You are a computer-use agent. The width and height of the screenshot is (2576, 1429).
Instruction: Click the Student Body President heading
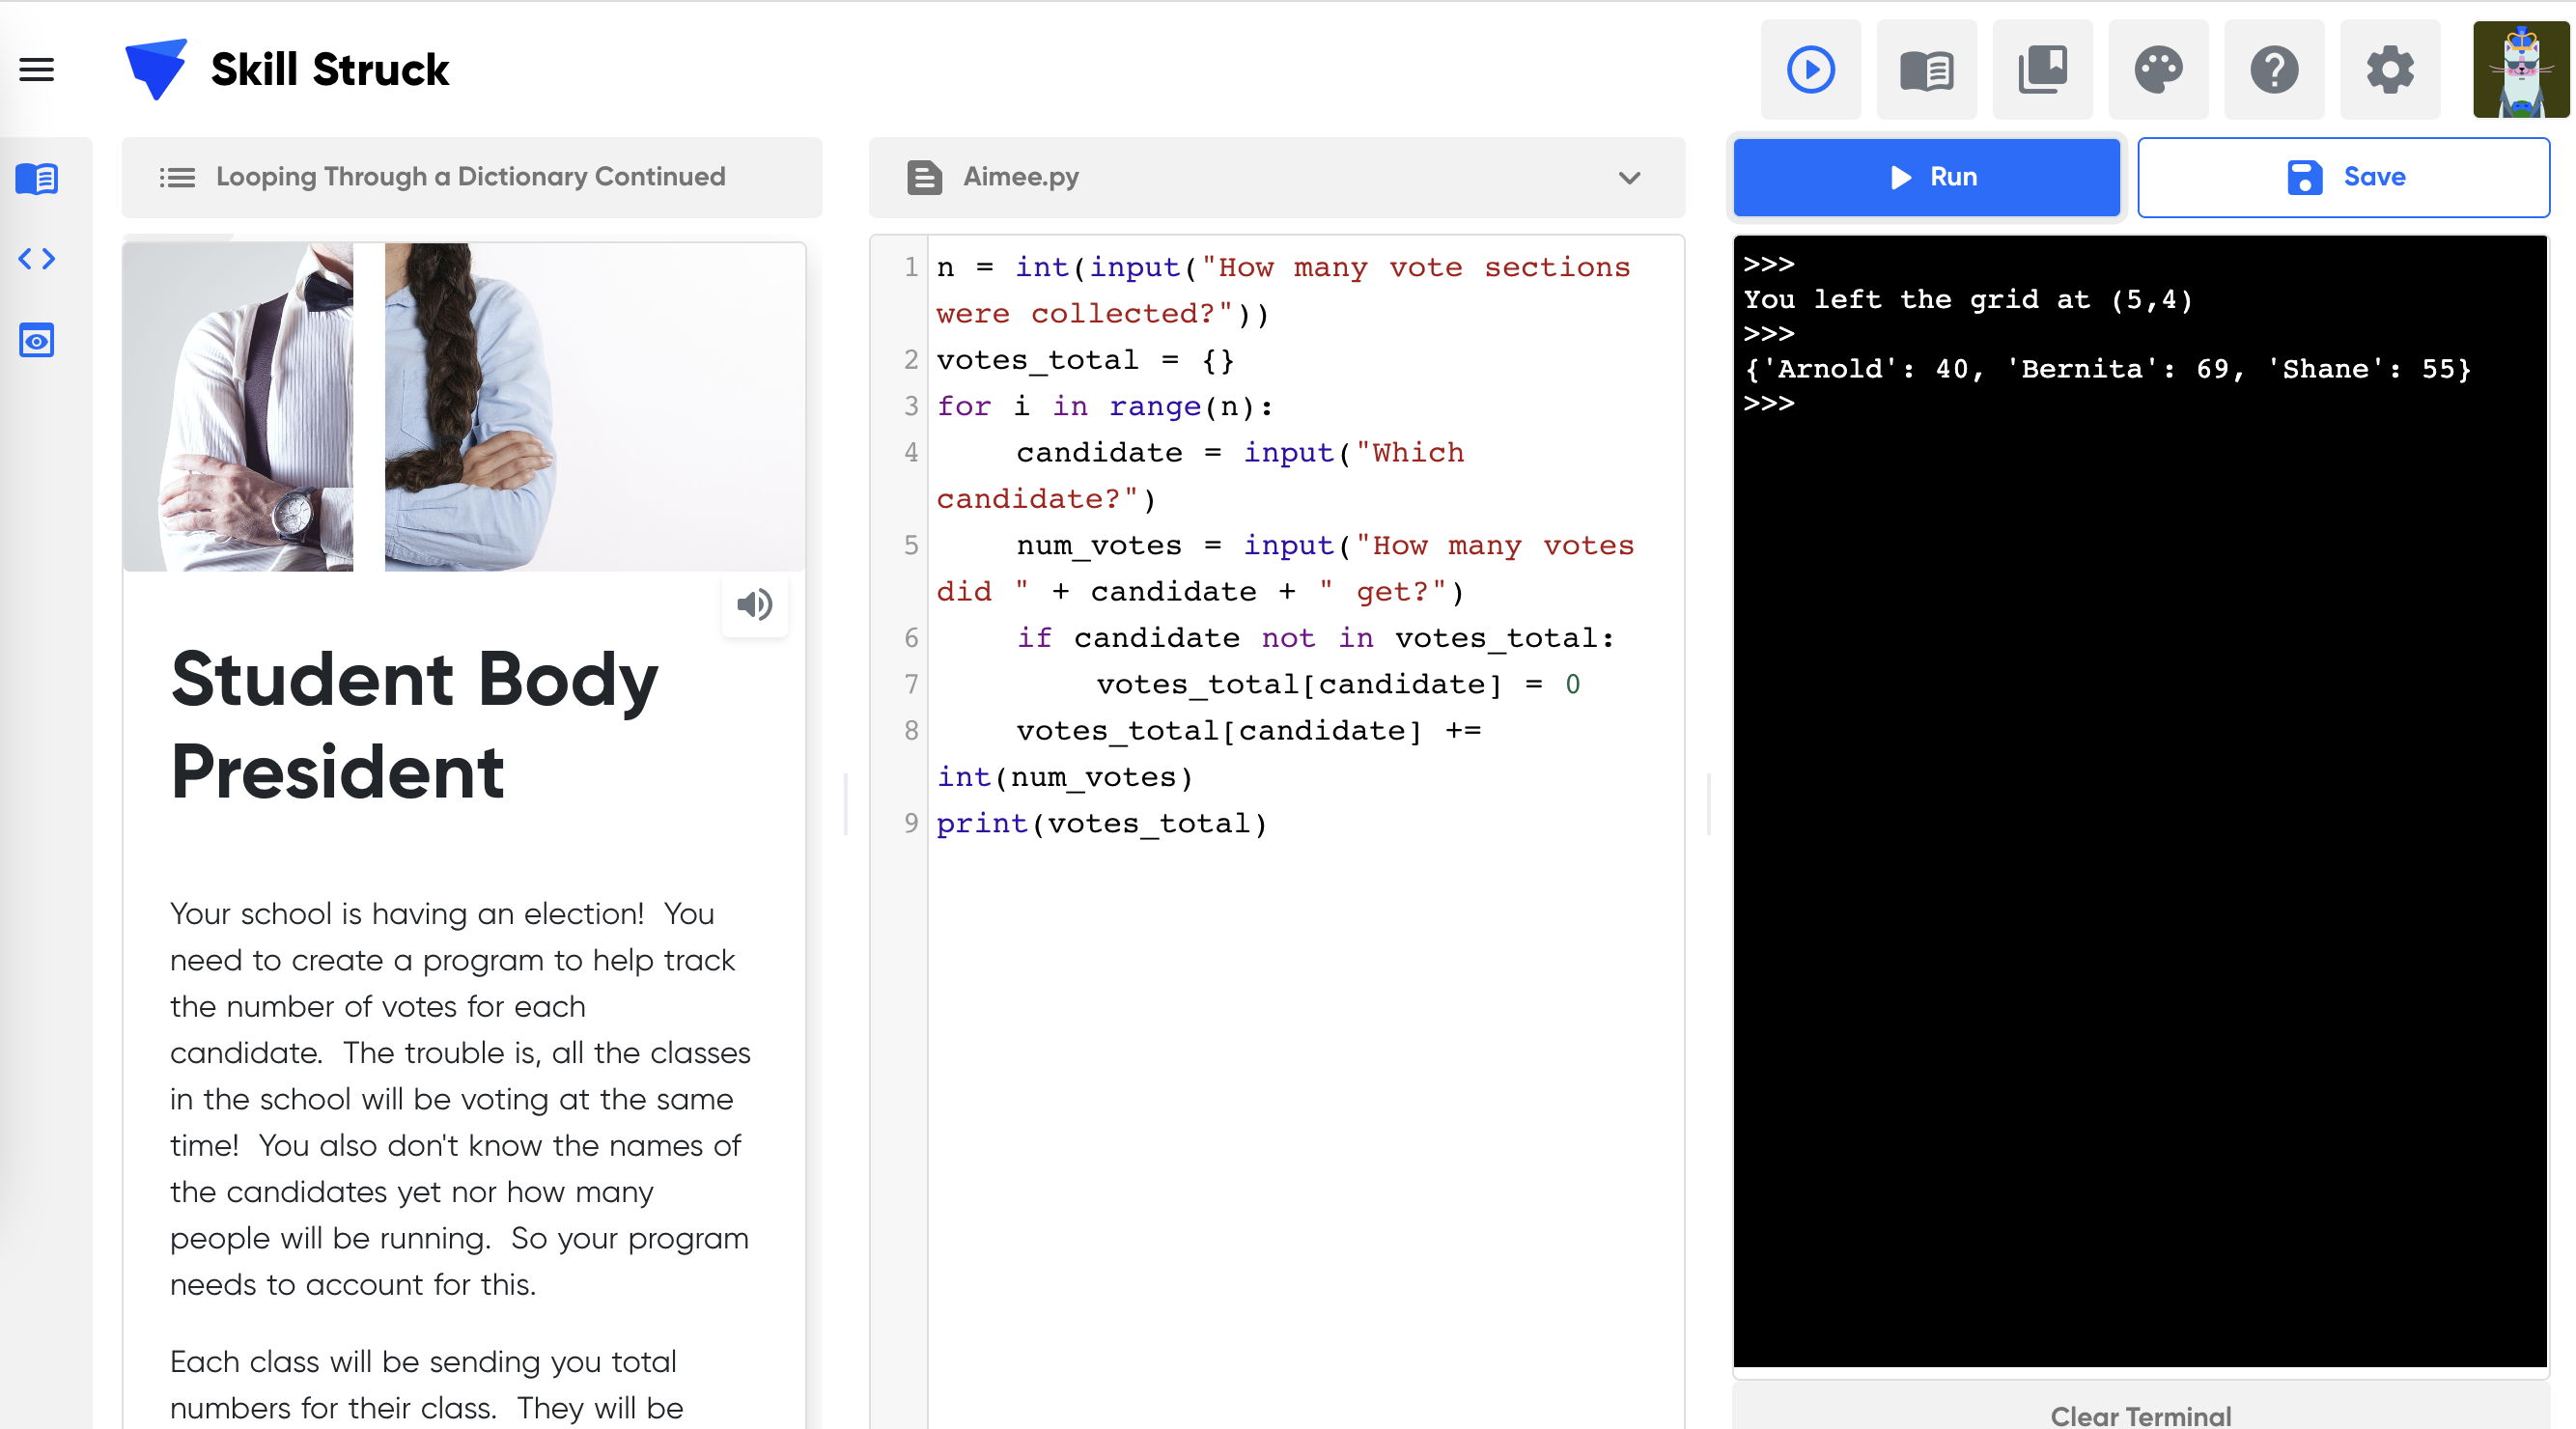click(x=414, y=725)
